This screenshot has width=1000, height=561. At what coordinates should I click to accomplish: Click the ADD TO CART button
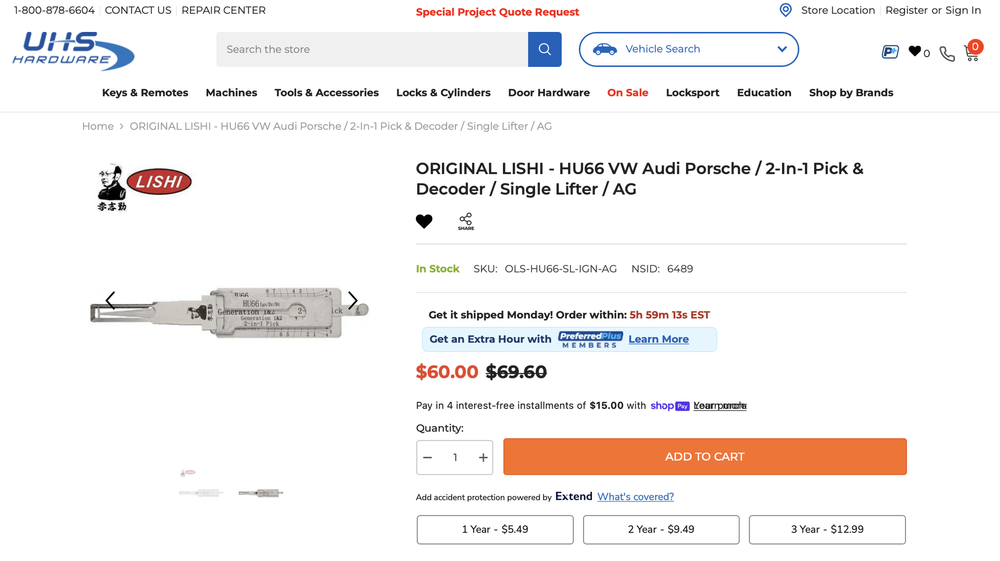[704, 457]
